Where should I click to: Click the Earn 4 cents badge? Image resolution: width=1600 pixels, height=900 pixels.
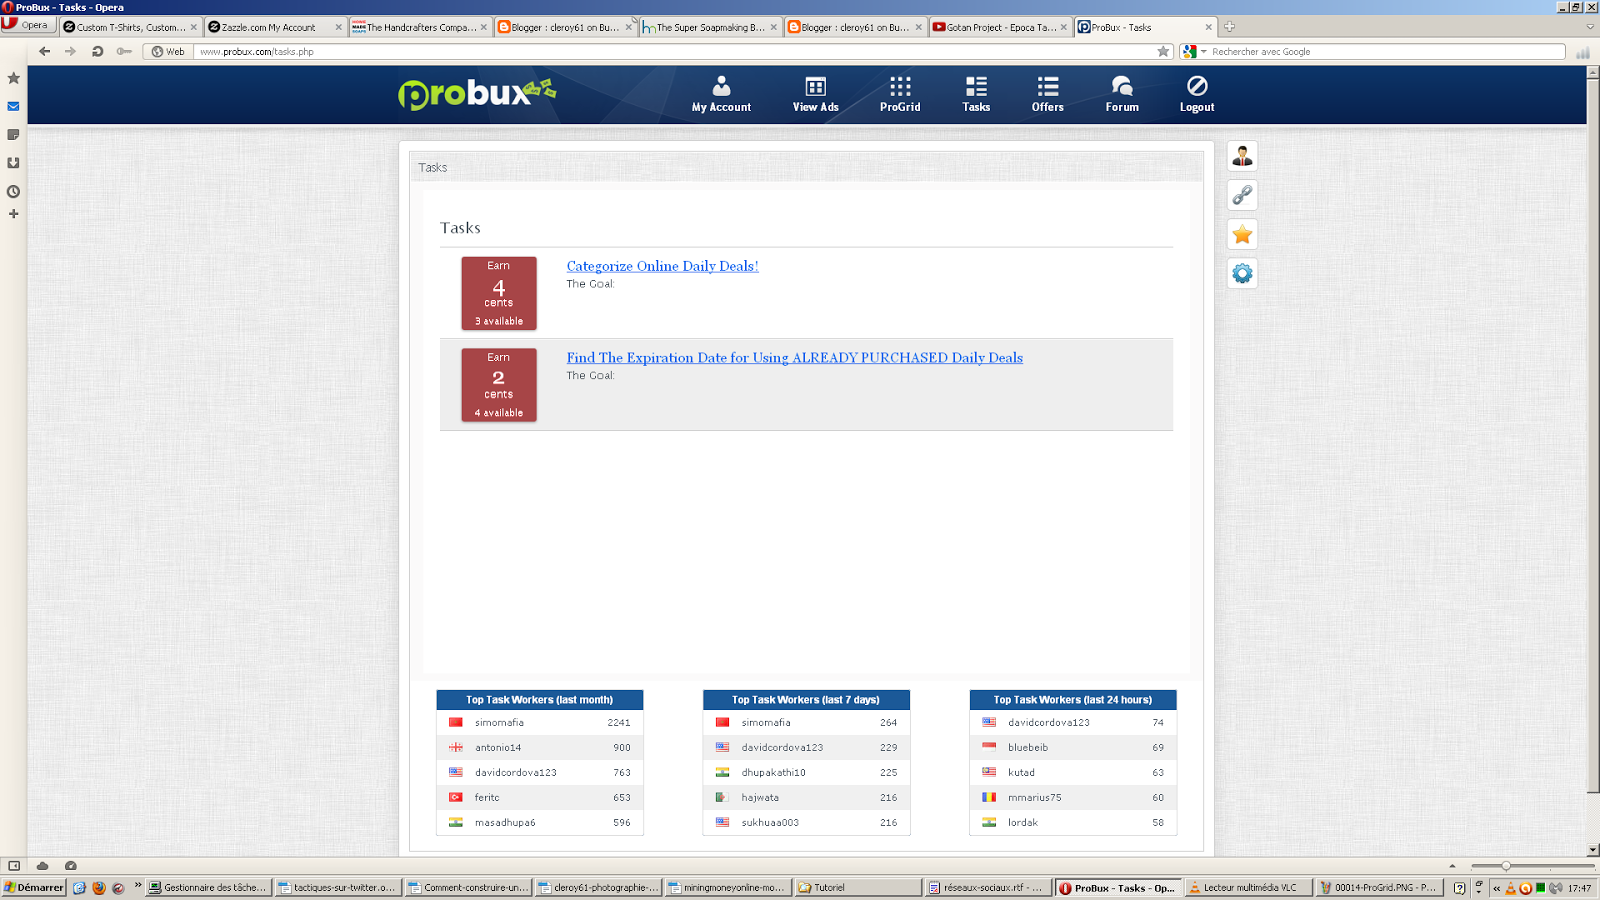click(x=498, y=293)
